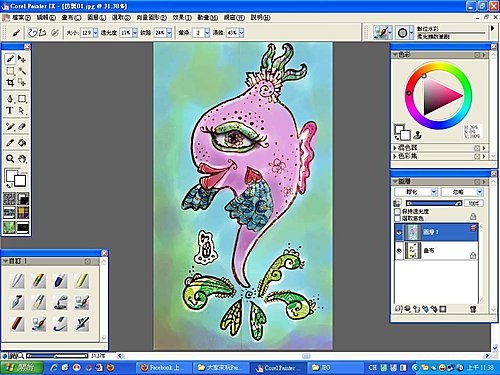Collapse the Layers palette section
The width and height of the screenshot is (500, 375).
(395, 181)
